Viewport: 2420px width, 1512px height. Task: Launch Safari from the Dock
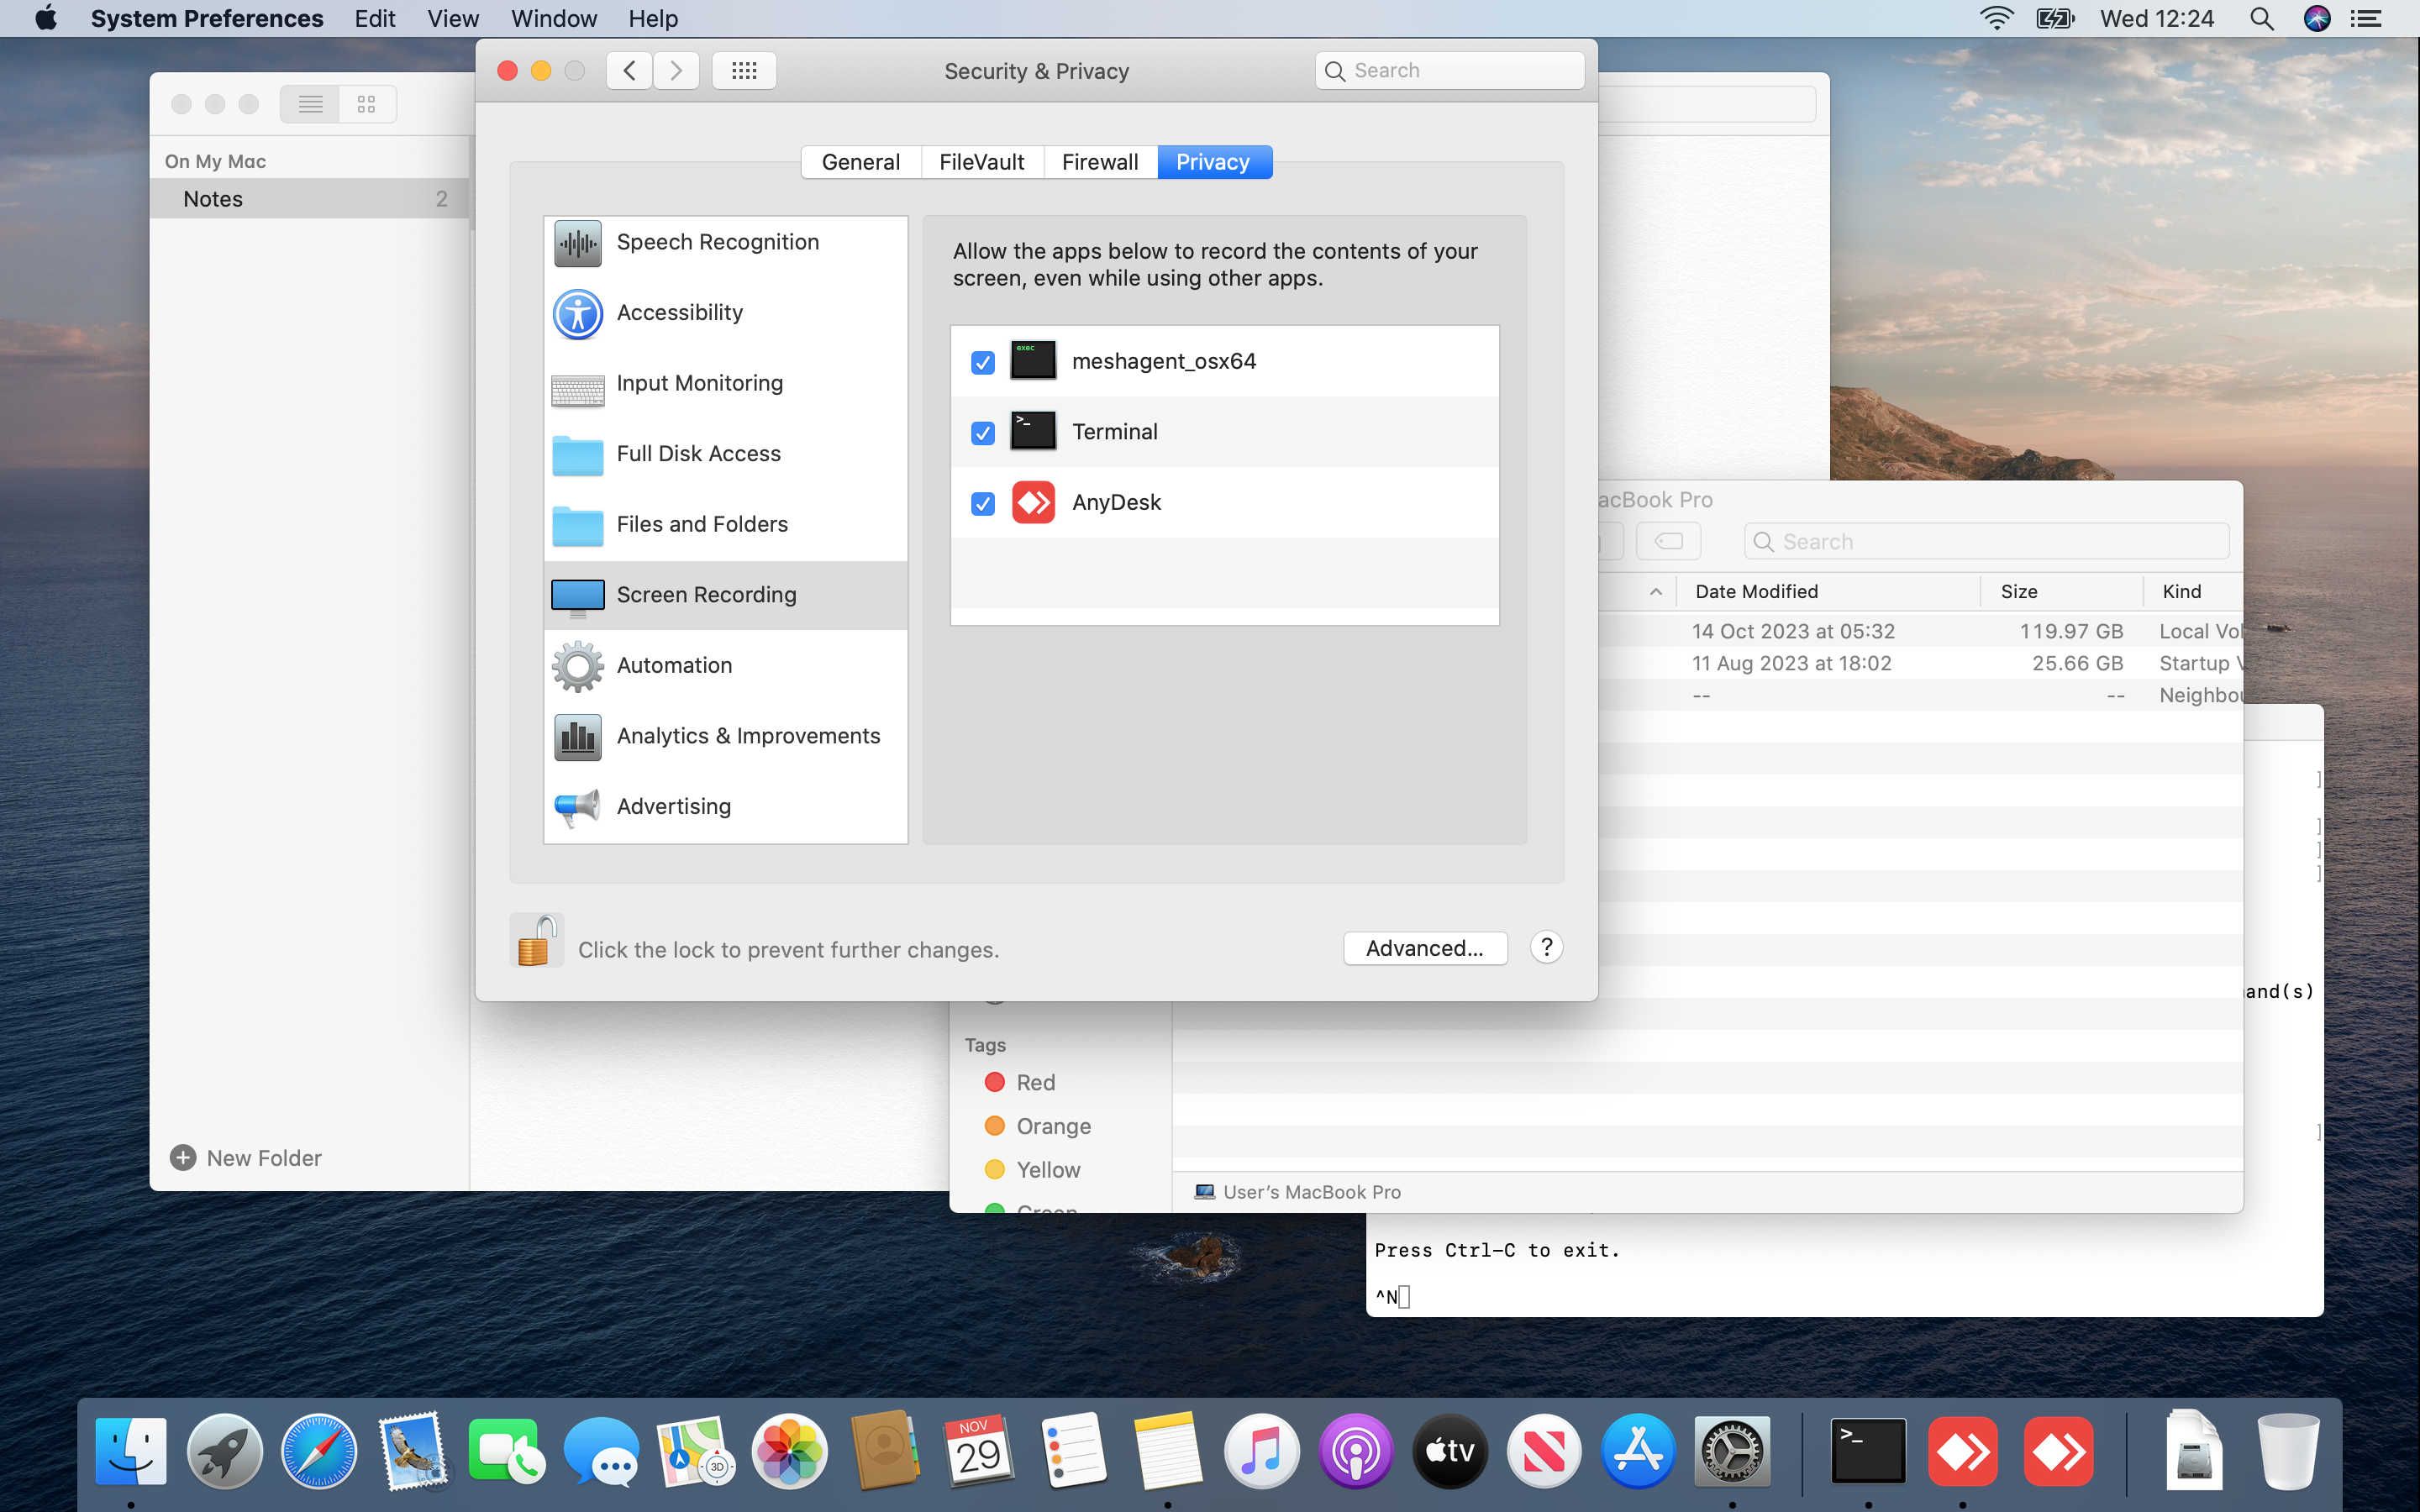[318, 1451]
